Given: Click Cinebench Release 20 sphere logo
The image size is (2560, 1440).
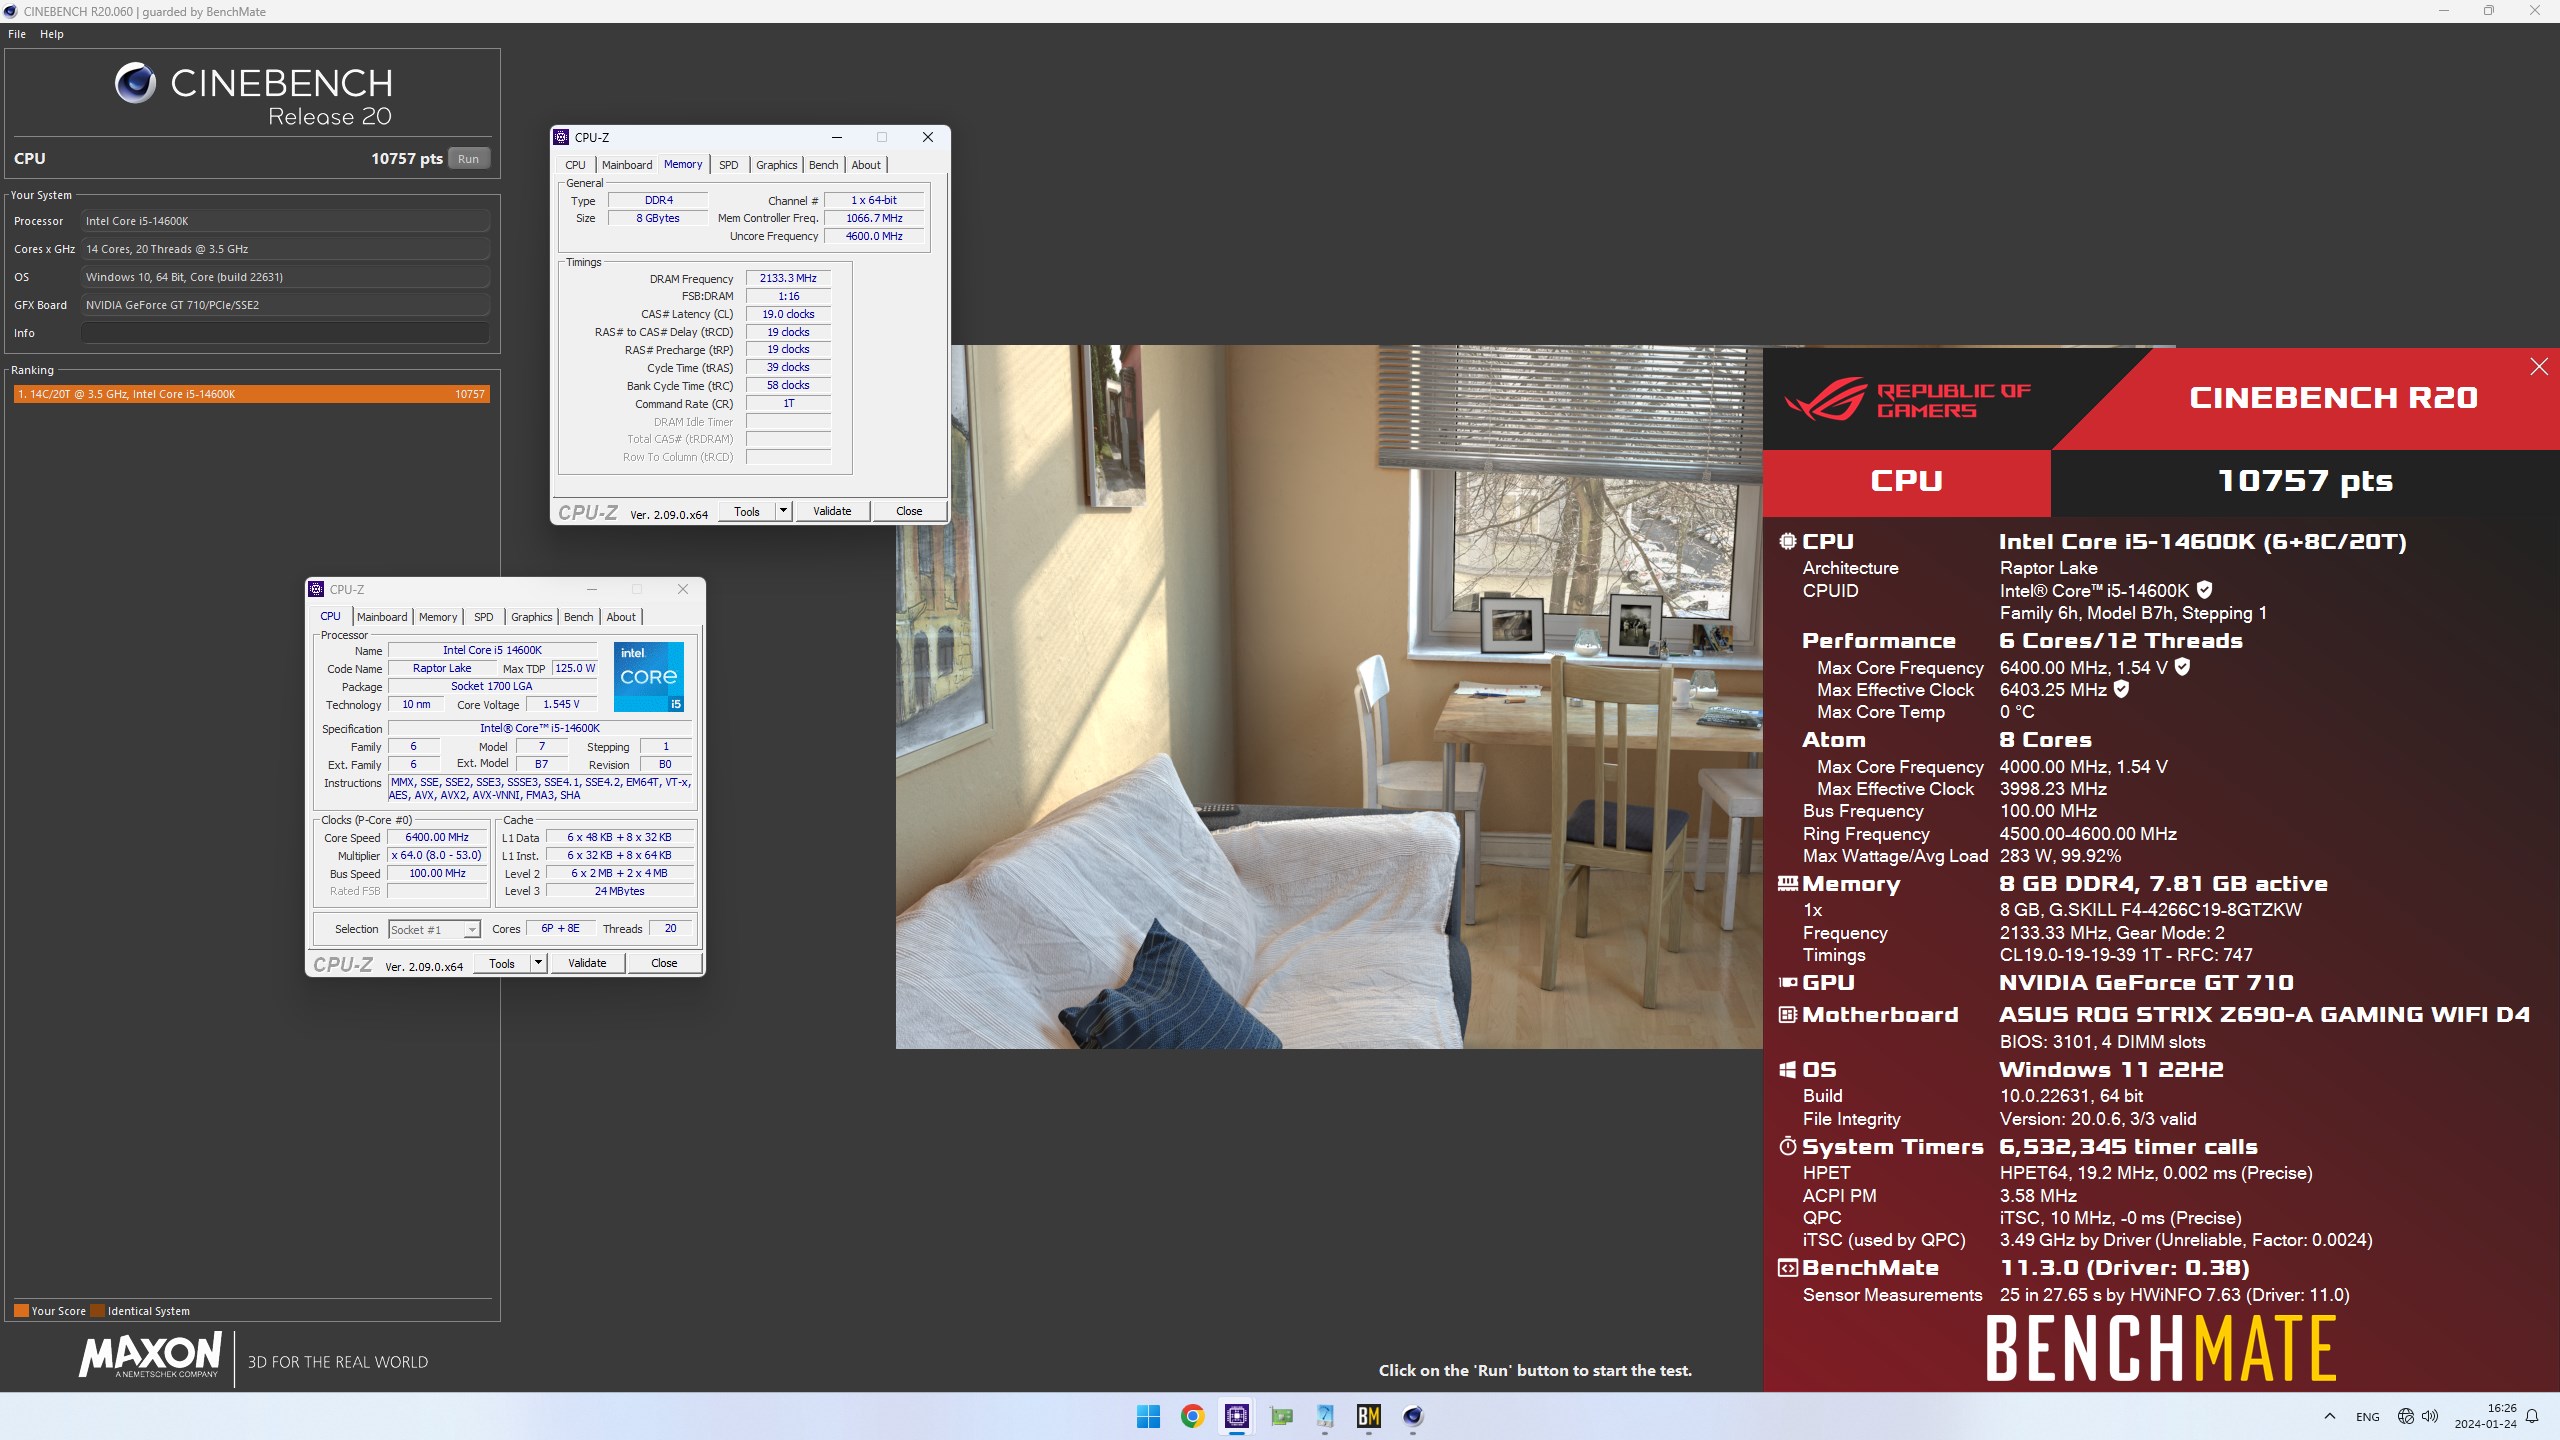Looking at the screenshot, I should (x=135, y=83).
